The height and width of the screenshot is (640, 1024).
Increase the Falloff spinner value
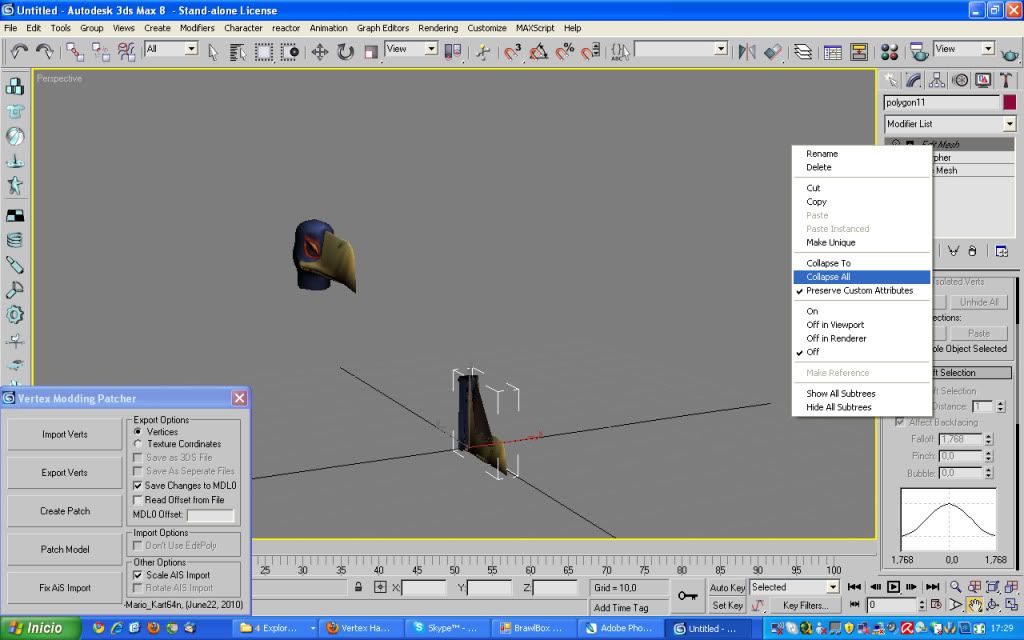(x=989, y=436)
